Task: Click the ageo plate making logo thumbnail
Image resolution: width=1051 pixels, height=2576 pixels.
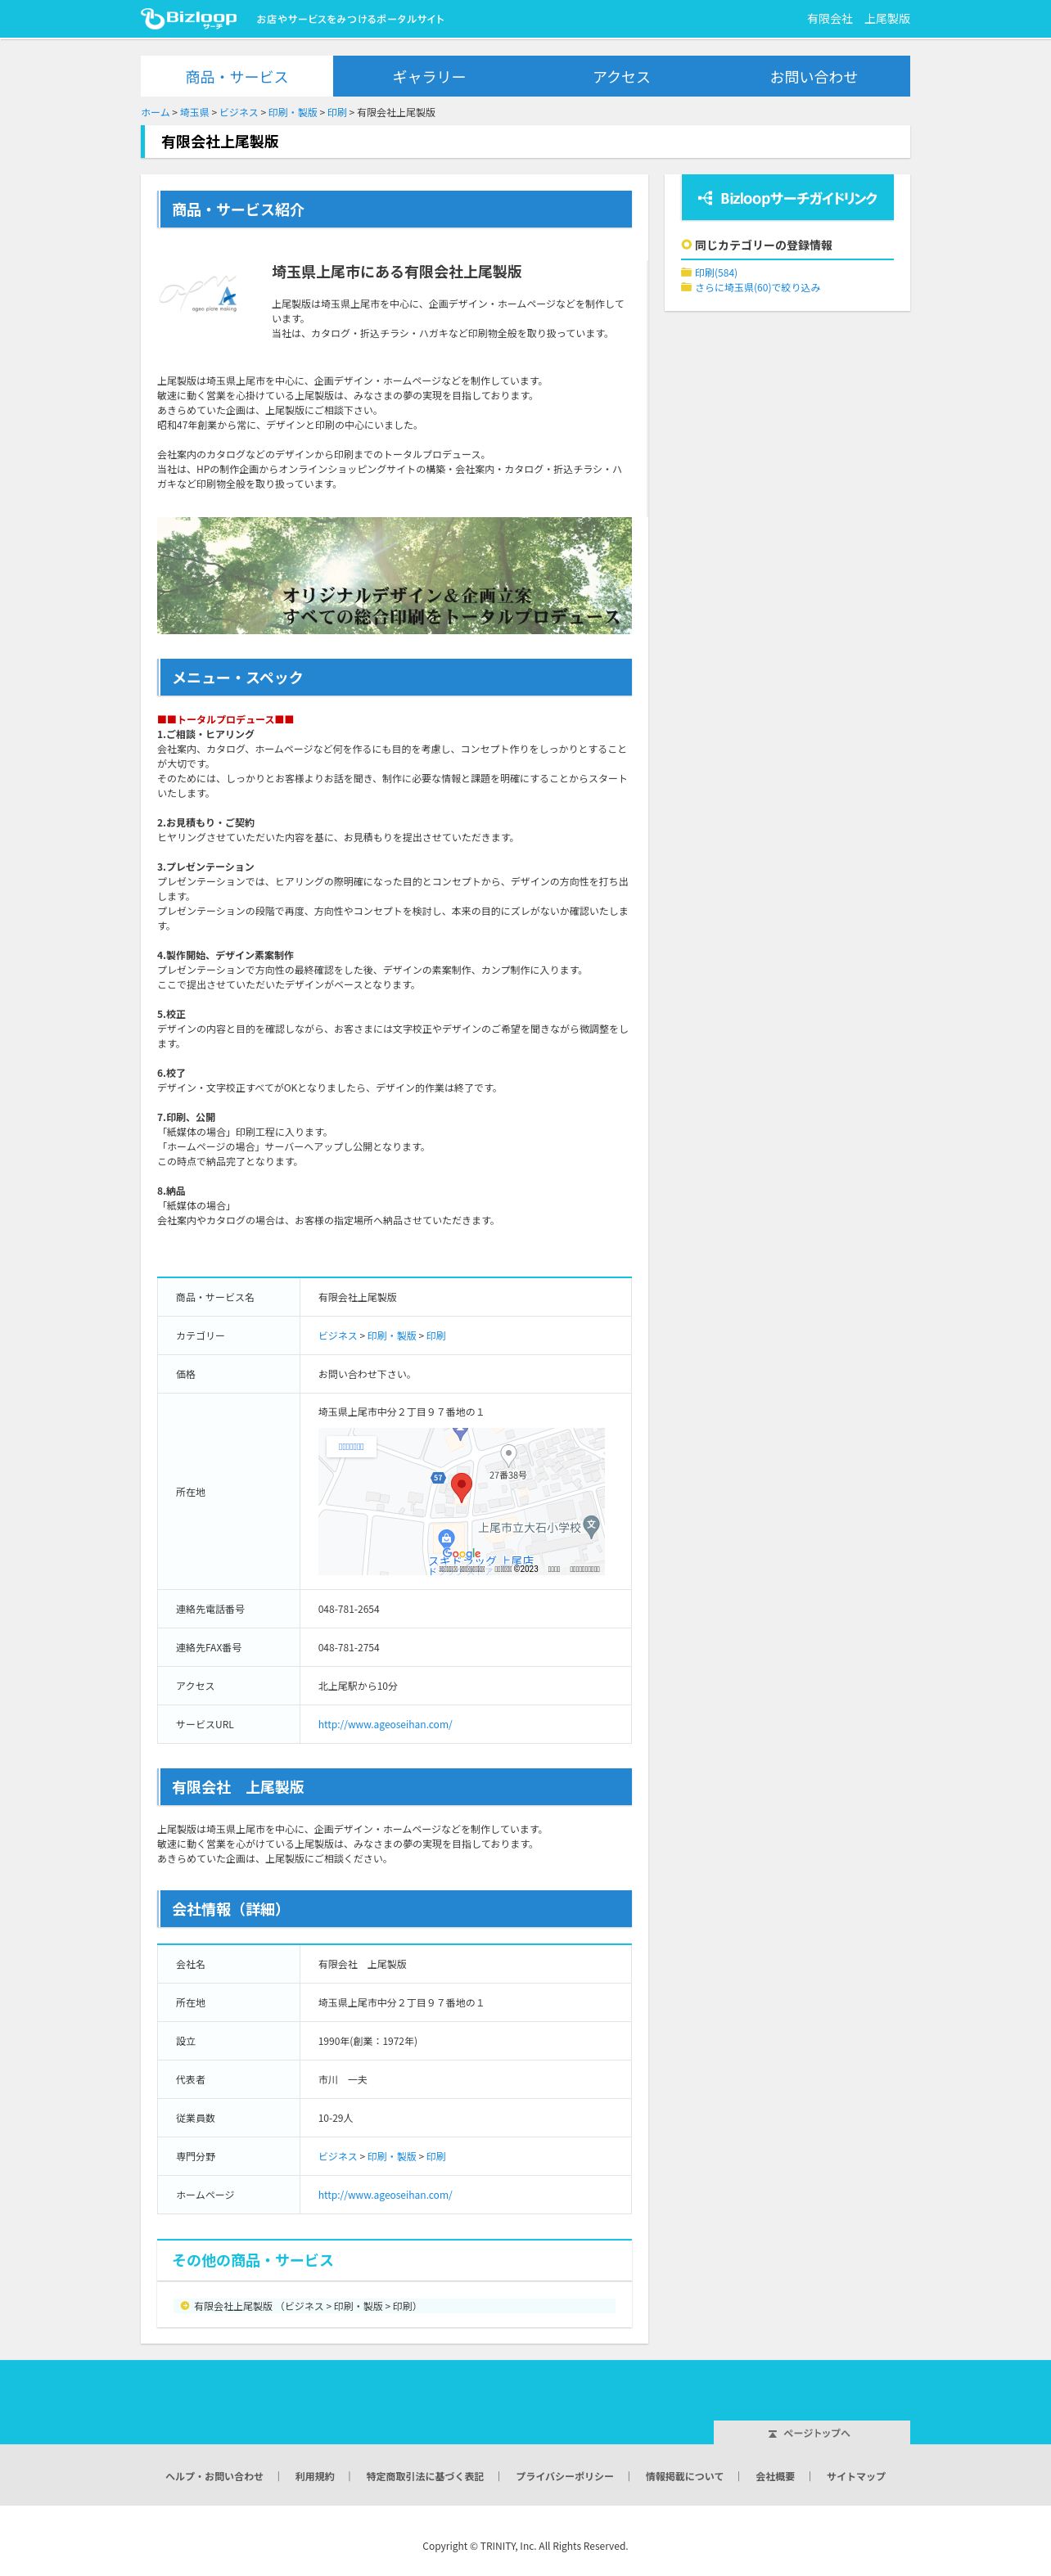Action: [x=199, y=292]
